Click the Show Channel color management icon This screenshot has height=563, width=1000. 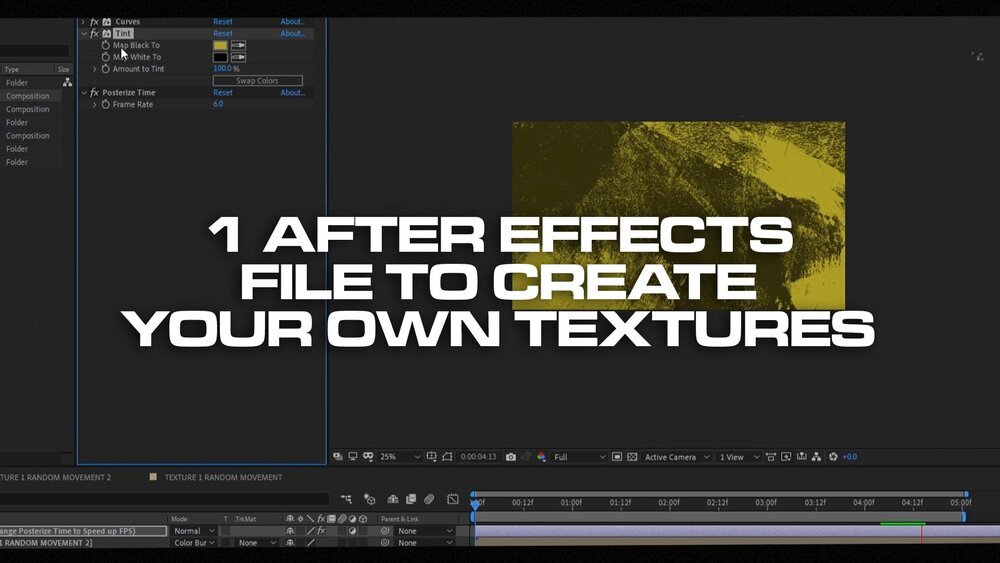coord(541,457)
